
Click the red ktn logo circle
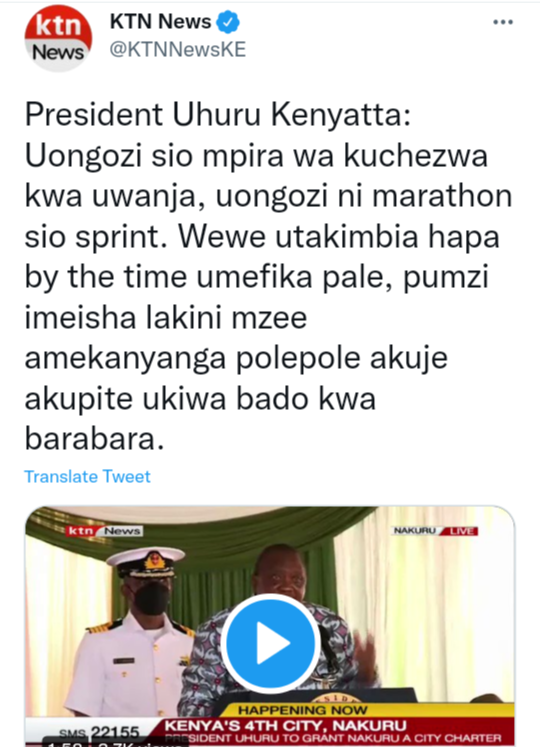pos(59,24)
